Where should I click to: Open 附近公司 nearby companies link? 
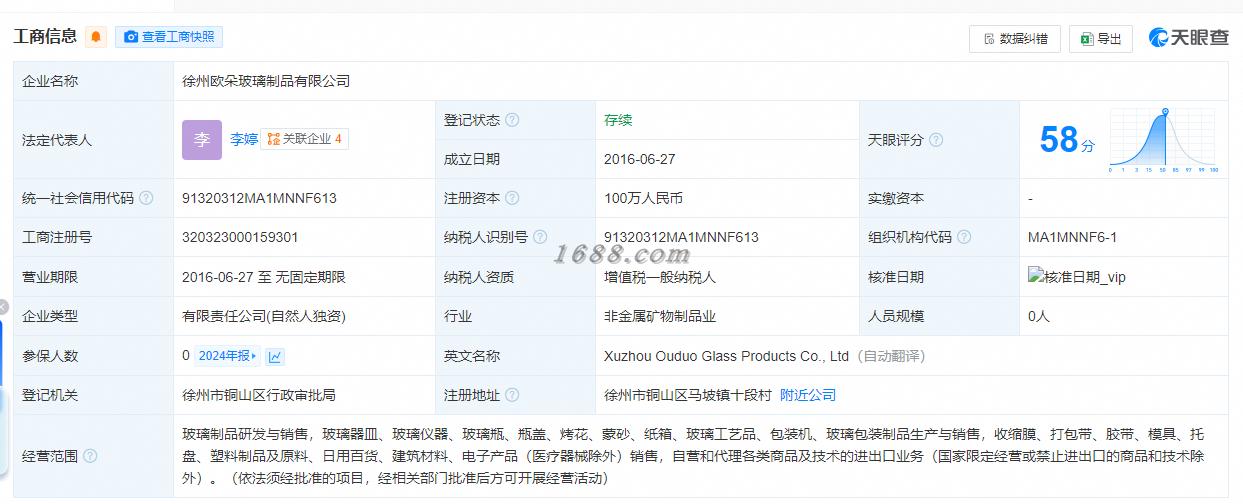point(808,395)
